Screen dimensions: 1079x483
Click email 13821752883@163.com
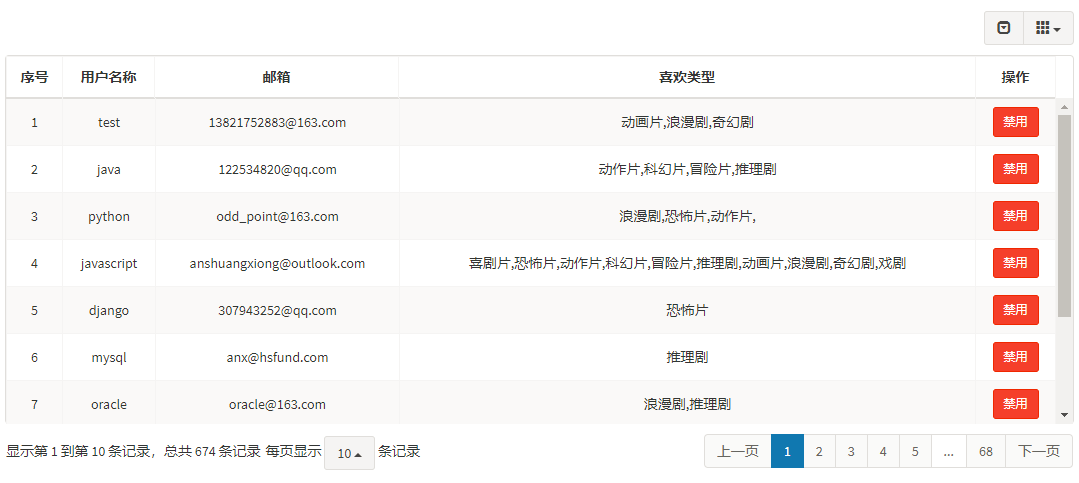277,122
